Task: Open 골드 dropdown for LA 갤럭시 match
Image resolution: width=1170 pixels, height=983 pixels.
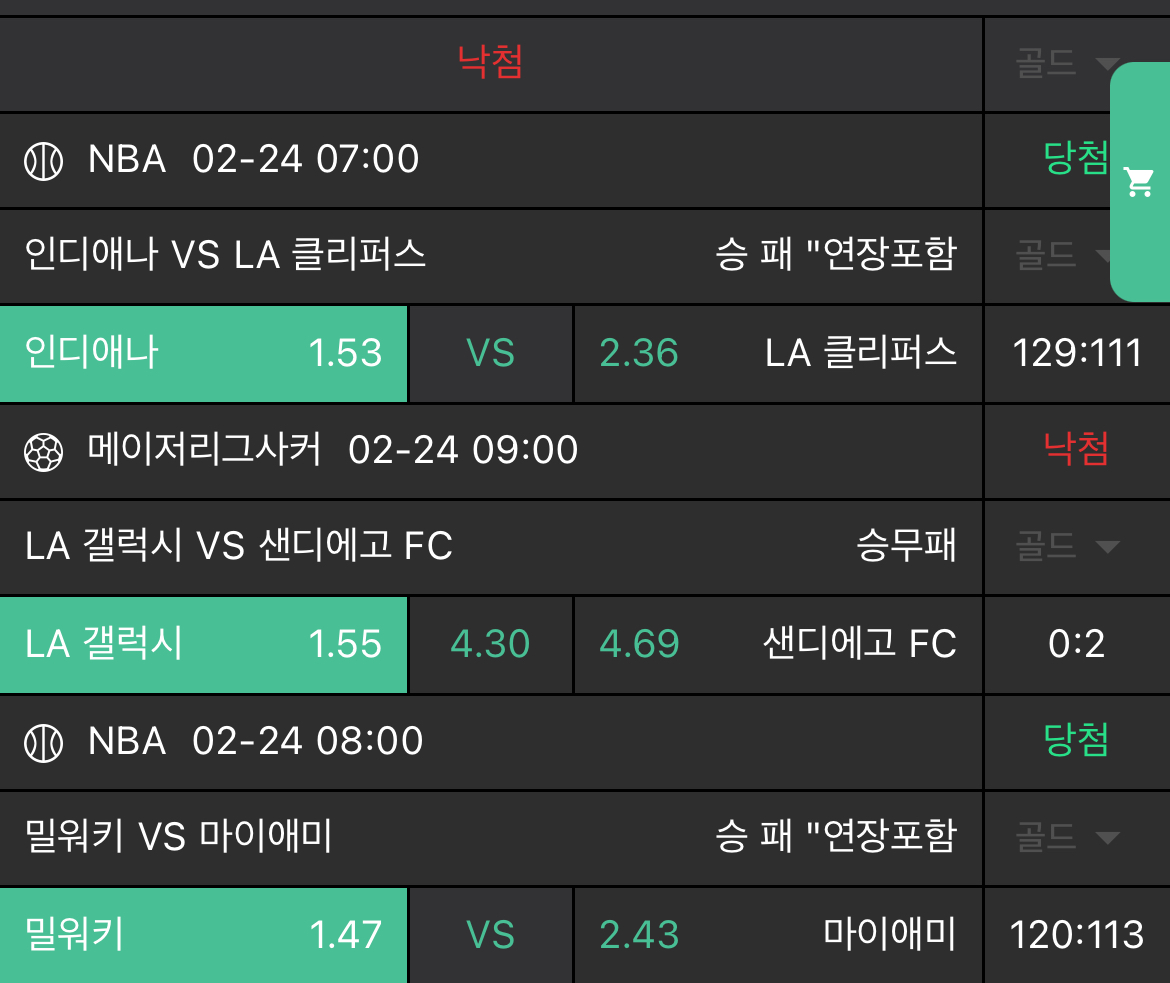Action: click(1066, 546)
